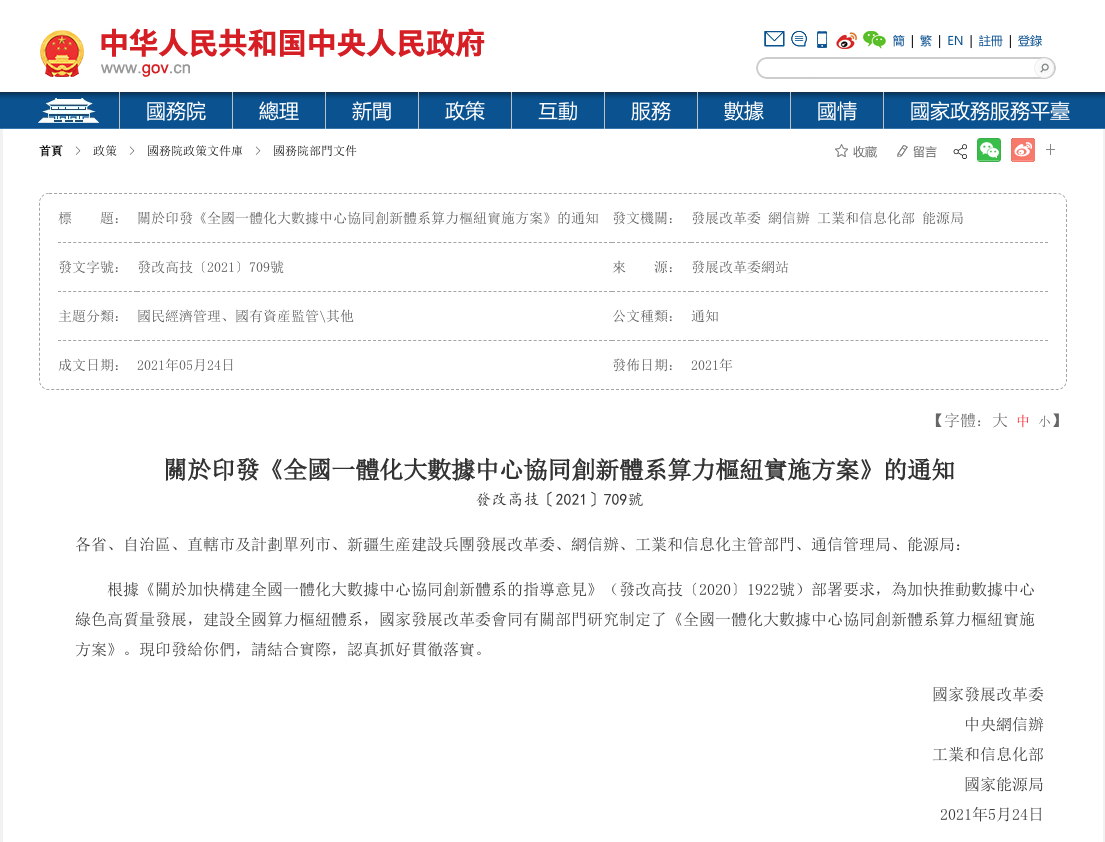This screenshot has width=1105, height=842.
Task: Click signature line 中央網信辦
Action: point(1004,724)
